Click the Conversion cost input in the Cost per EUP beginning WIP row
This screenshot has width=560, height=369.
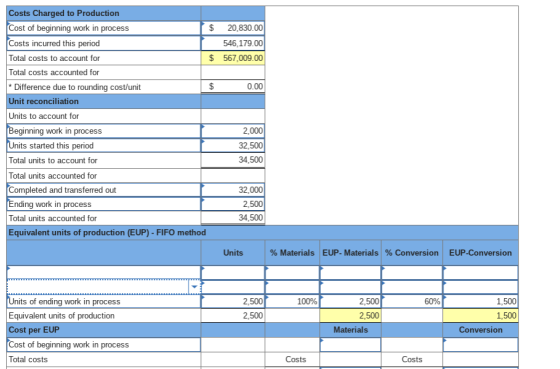pyautogui.click(x=480, y=345)
